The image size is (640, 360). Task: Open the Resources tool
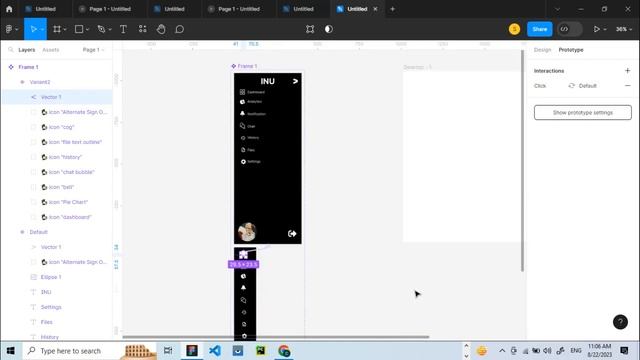[142, 29]
